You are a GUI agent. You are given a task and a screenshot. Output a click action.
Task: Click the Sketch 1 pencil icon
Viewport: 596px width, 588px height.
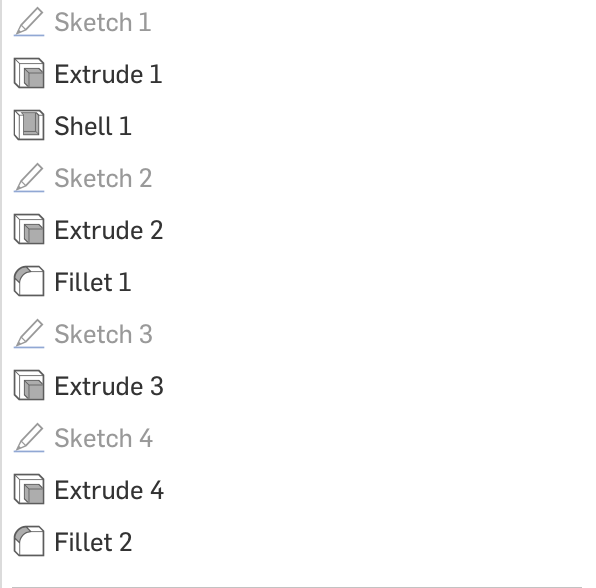coord(29,22)
